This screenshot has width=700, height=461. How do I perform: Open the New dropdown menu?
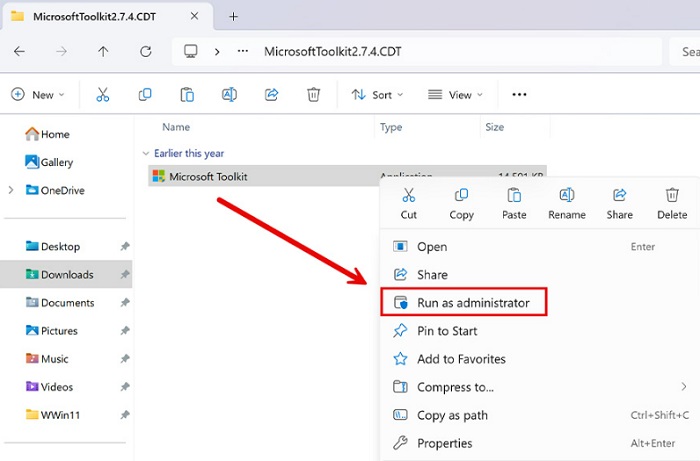38,95
